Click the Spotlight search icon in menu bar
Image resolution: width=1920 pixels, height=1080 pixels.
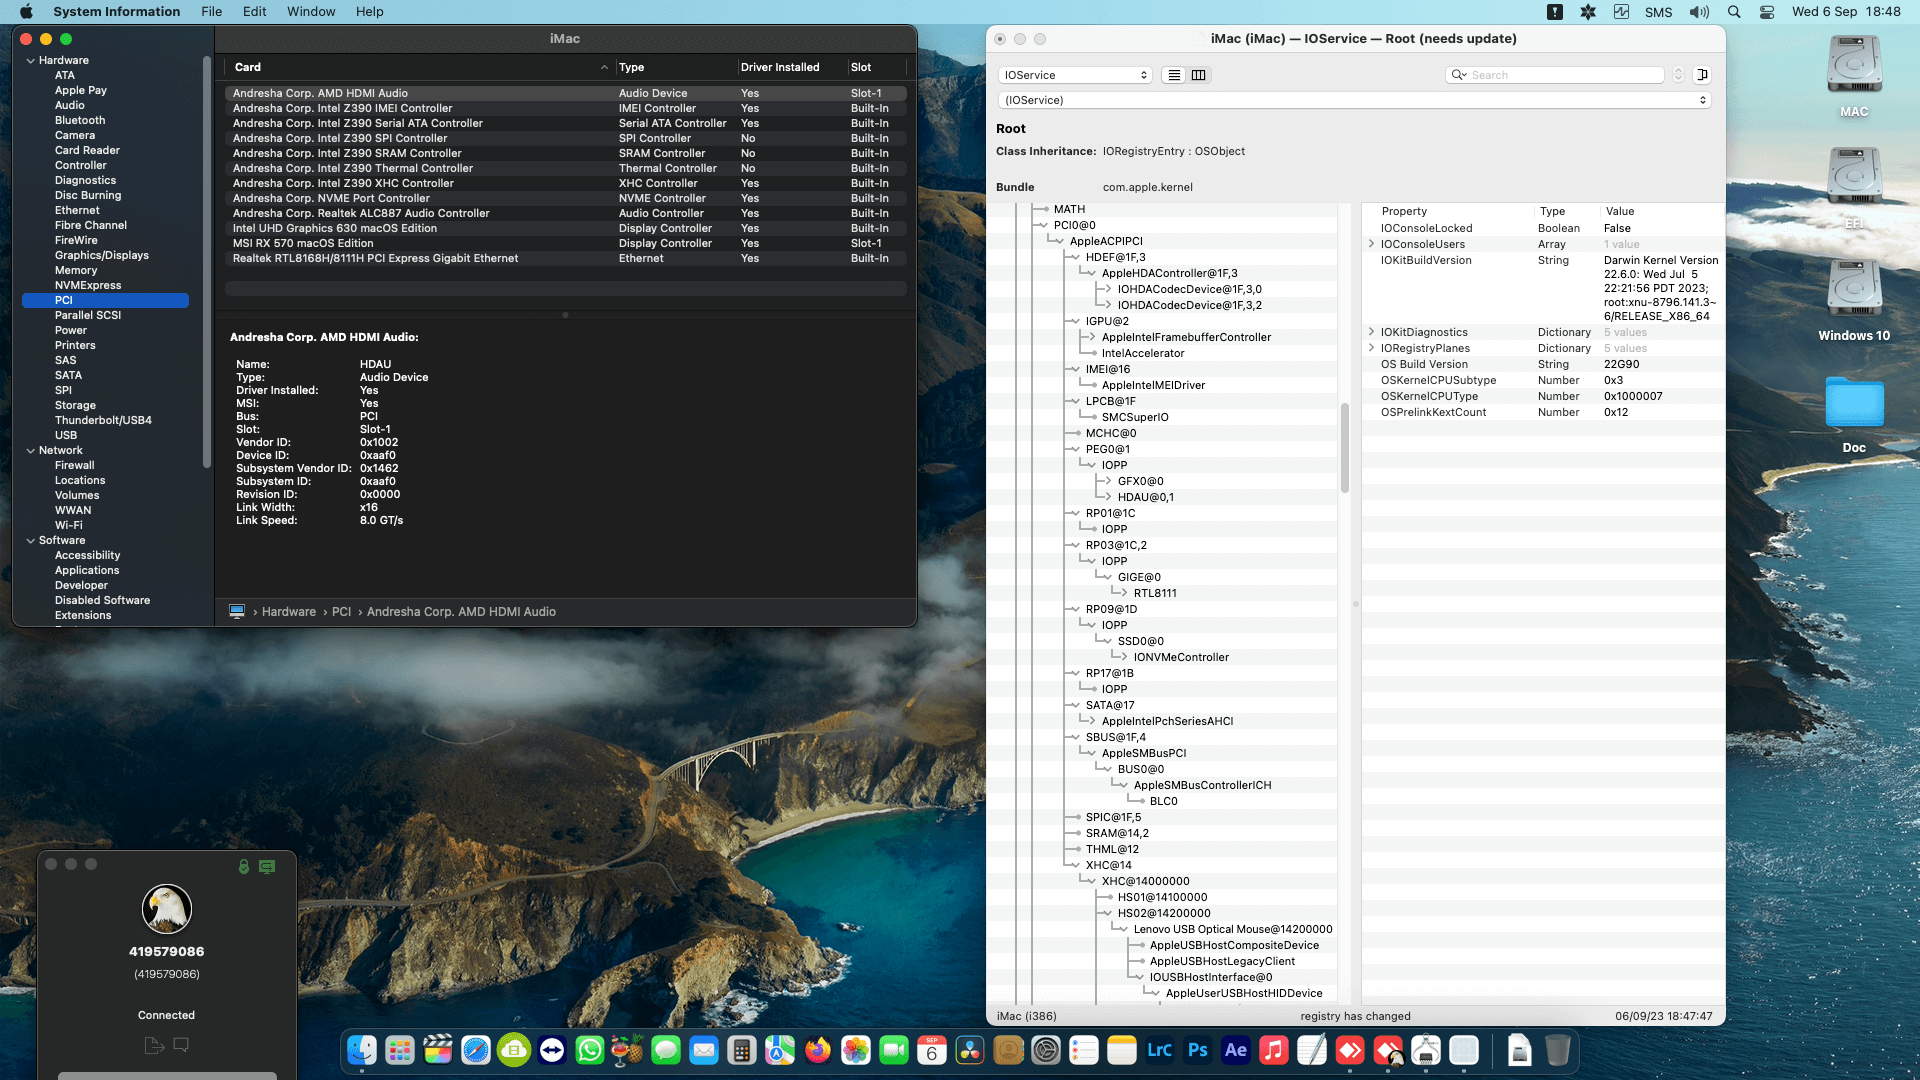(1735, 12)
